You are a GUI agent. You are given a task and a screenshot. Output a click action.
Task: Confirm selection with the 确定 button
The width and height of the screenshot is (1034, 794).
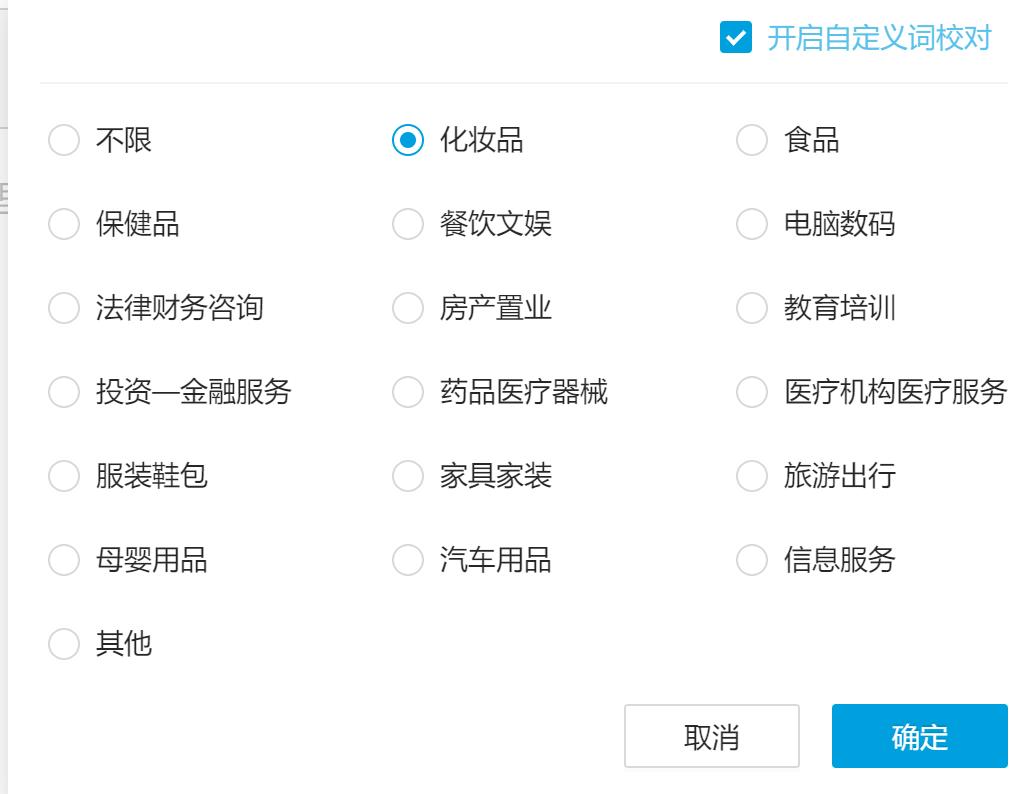pos(920,736)
